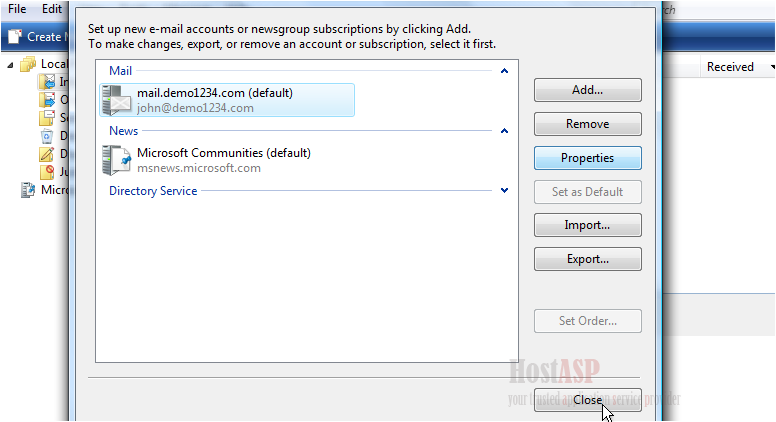Click the Add... button
The width and height of the screenshot is (776, 422).
tap(587, 90)
